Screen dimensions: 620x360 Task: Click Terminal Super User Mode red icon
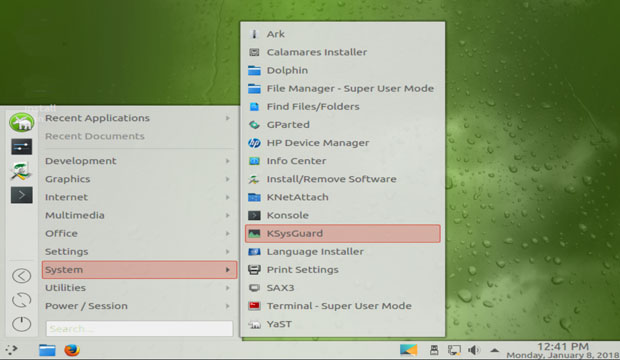pos(254,306)
